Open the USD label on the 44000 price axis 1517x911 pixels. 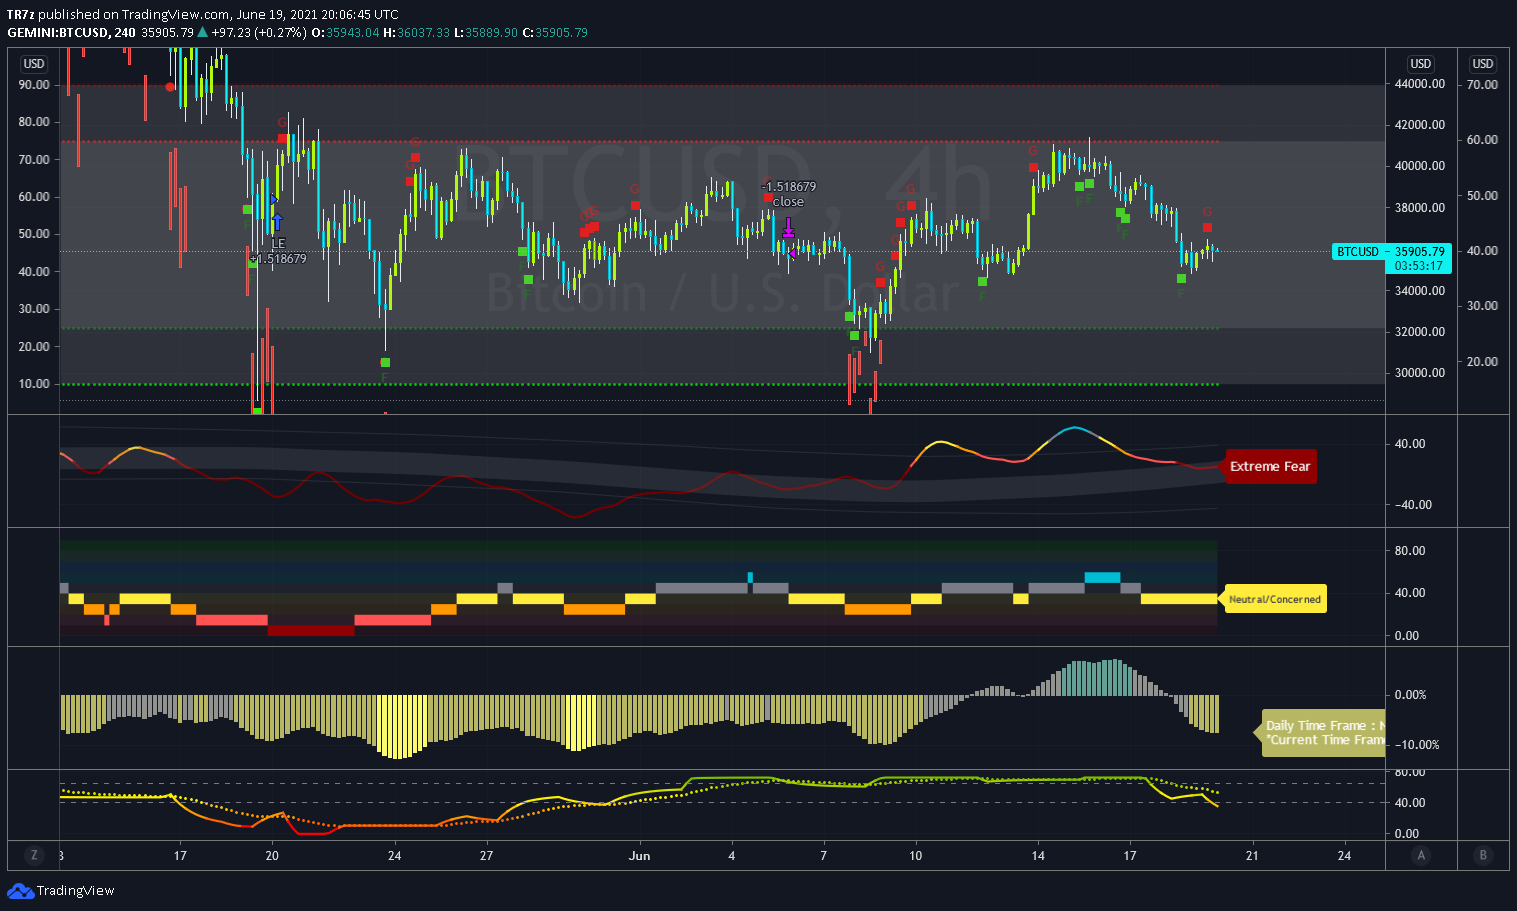1421,63
